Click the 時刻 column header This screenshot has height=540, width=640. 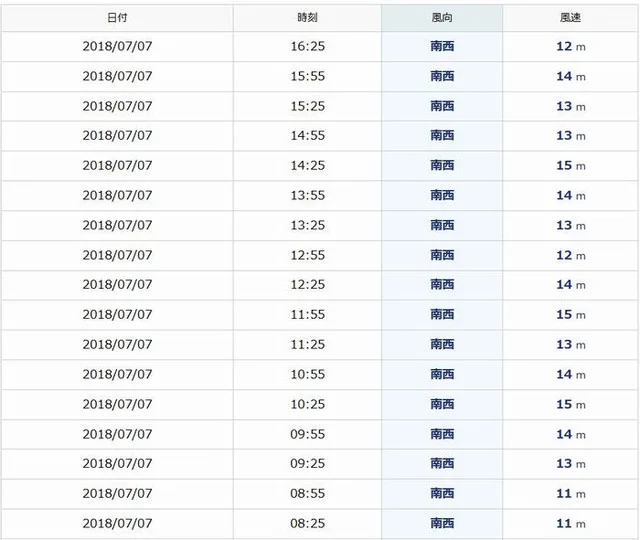pyautogui.click(x=307, y=18)
